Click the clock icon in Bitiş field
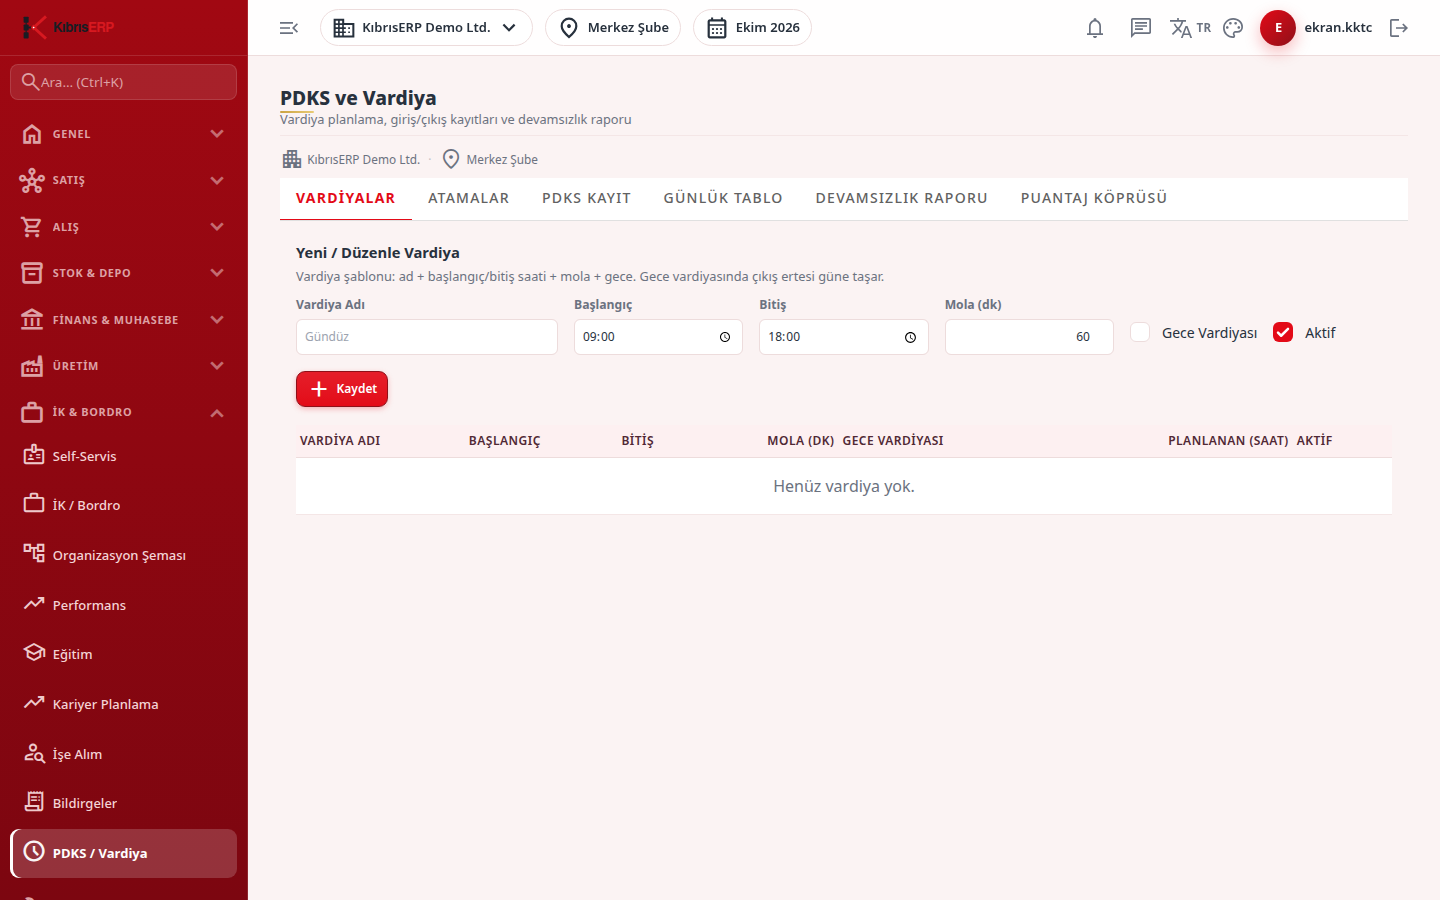Viewport: 1440px width, 900px height. tap(910, 337)
